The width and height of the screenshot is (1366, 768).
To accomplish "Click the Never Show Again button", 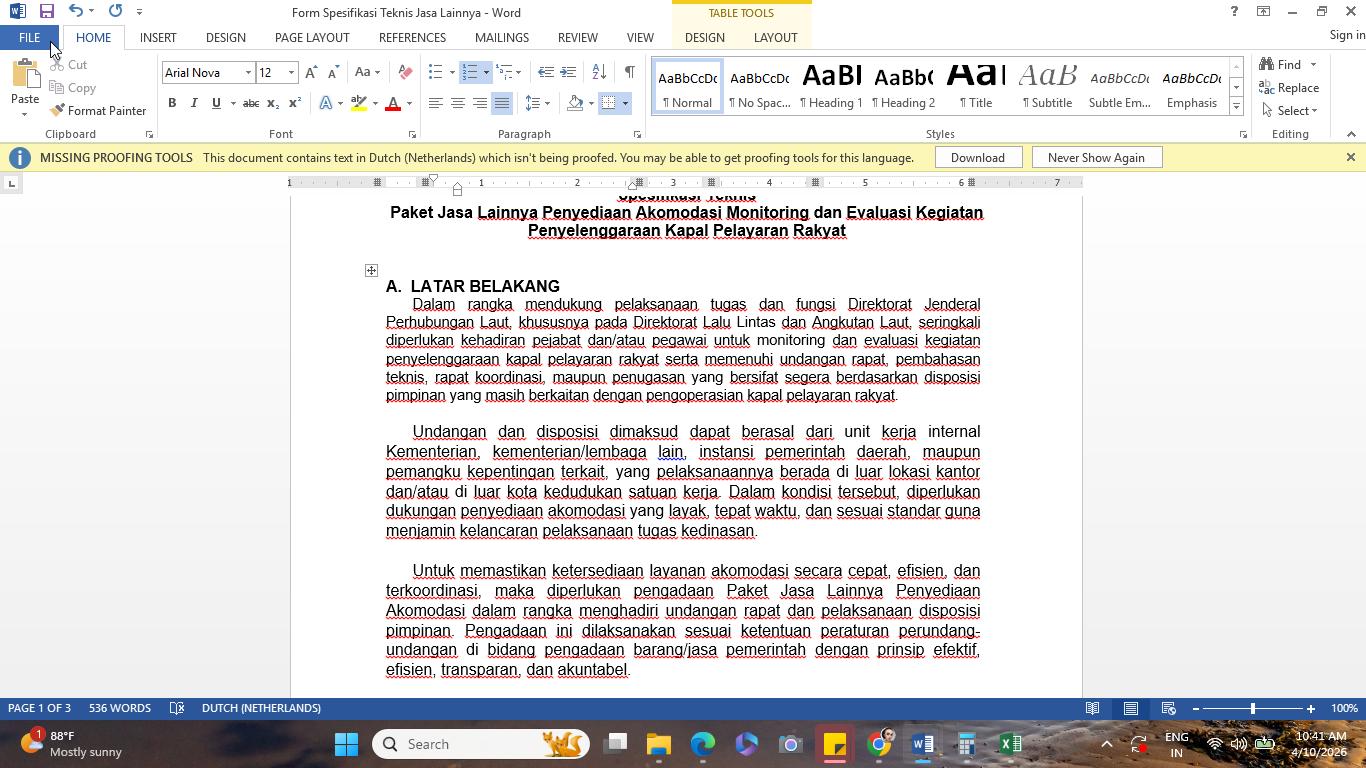I will pos(1096,158).
